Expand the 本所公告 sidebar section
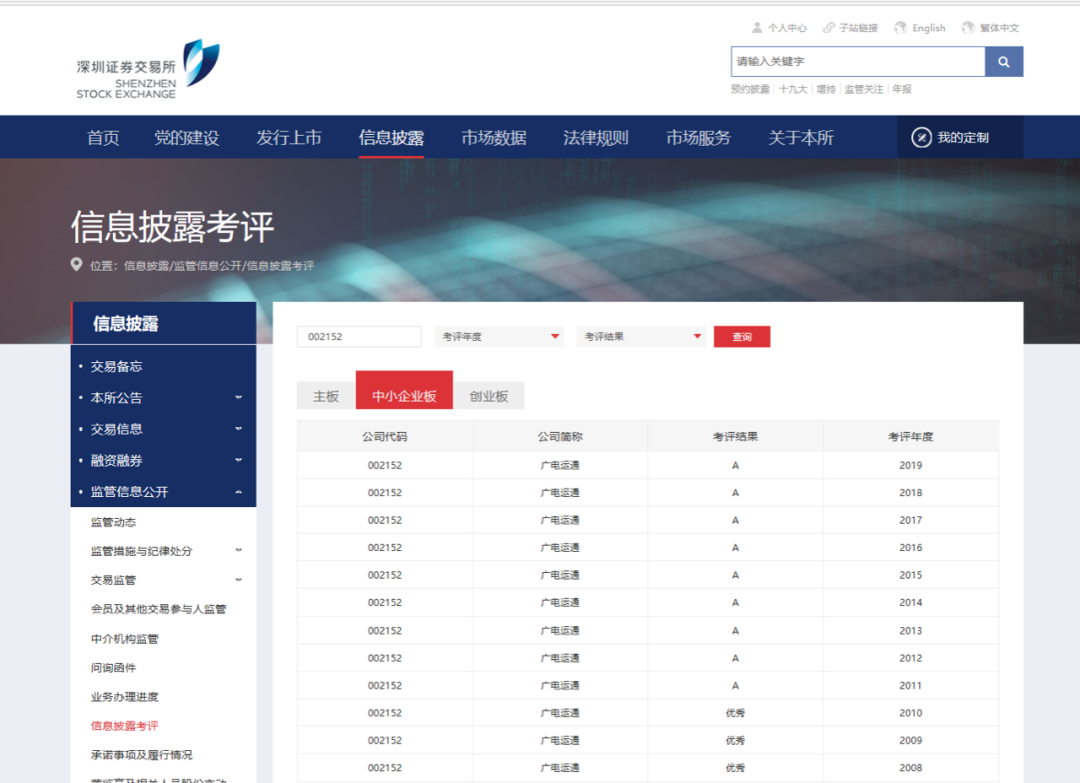This screenshot has width=1080, height=783. [x=238, y=398]
